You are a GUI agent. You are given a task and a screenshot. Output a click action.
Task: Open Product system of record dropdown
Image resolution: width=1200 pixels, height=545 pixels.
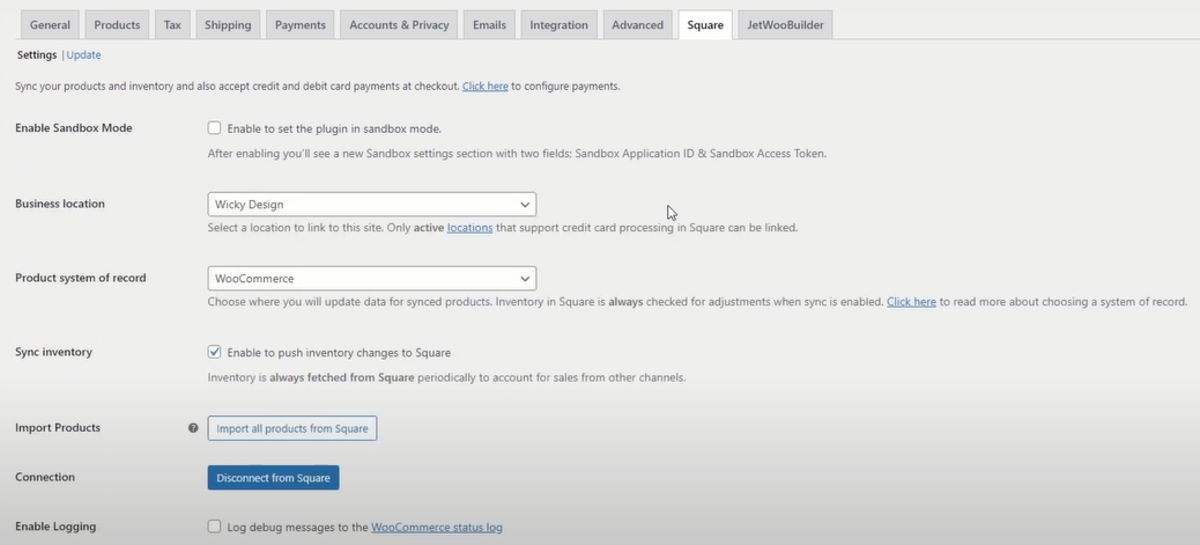[371, 278]
